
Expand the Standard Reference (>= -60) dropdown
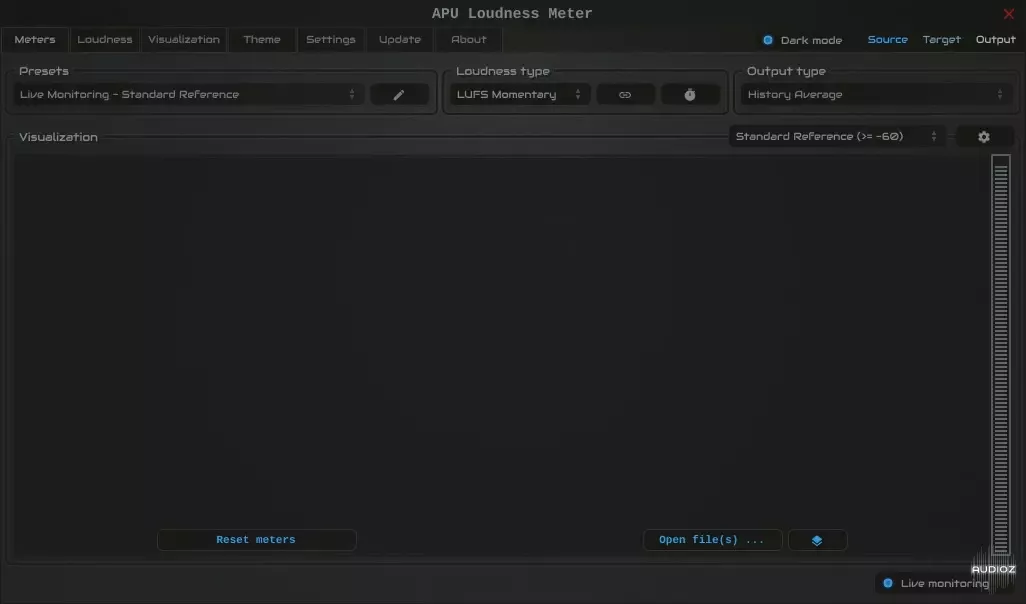tap(837, 137)
